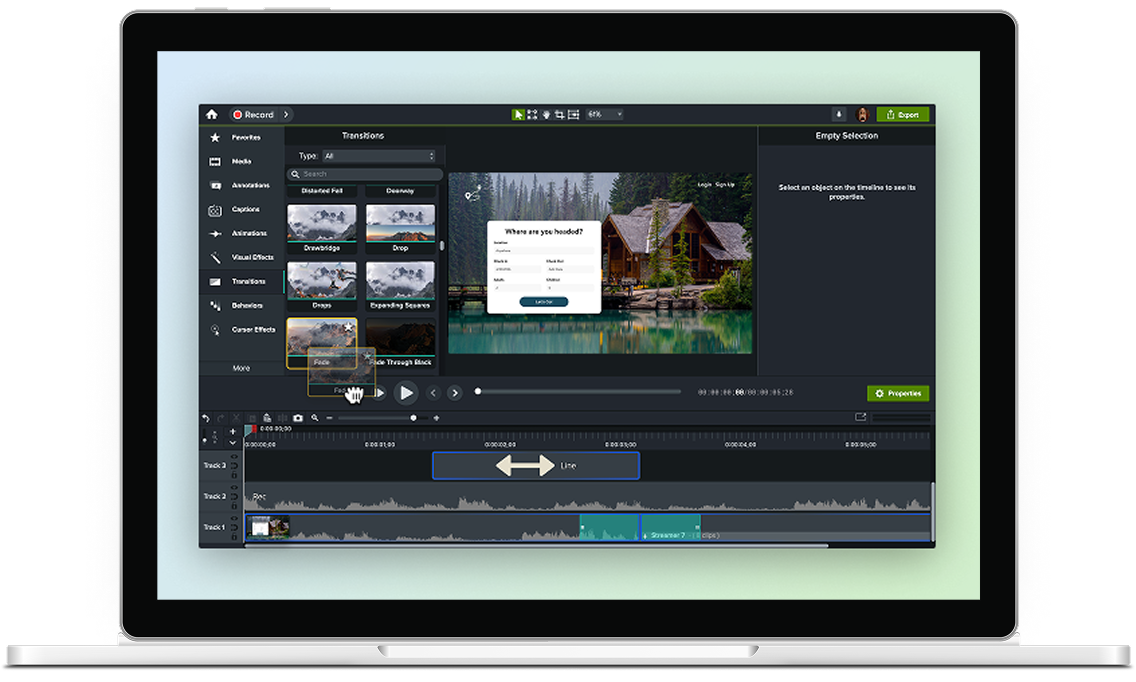Focus the transitions Search field
The image size is (1136, 682).
point(364,174)
